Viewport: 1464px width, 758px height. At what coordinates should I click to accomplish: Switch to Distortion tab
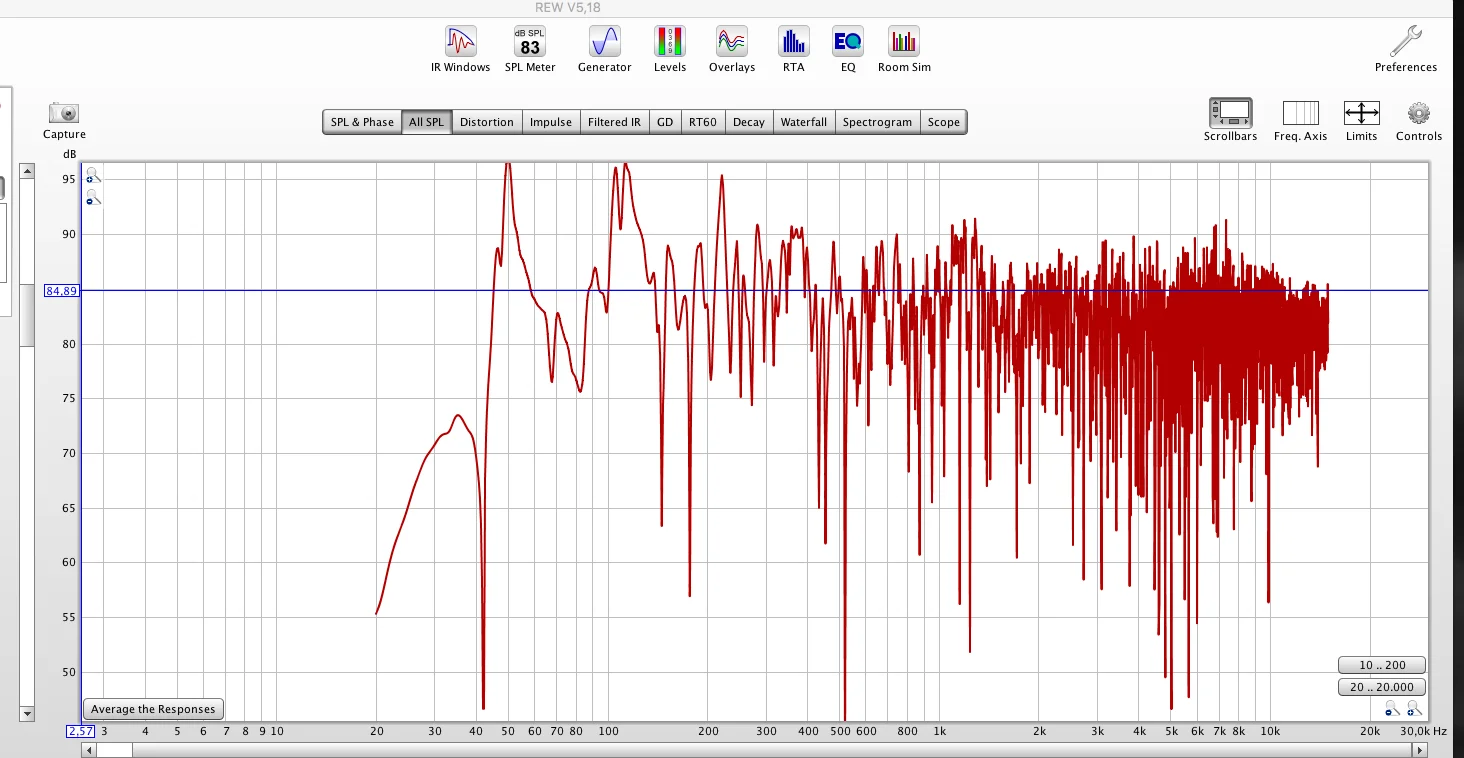pyautogui.click(x=487, y=122)
